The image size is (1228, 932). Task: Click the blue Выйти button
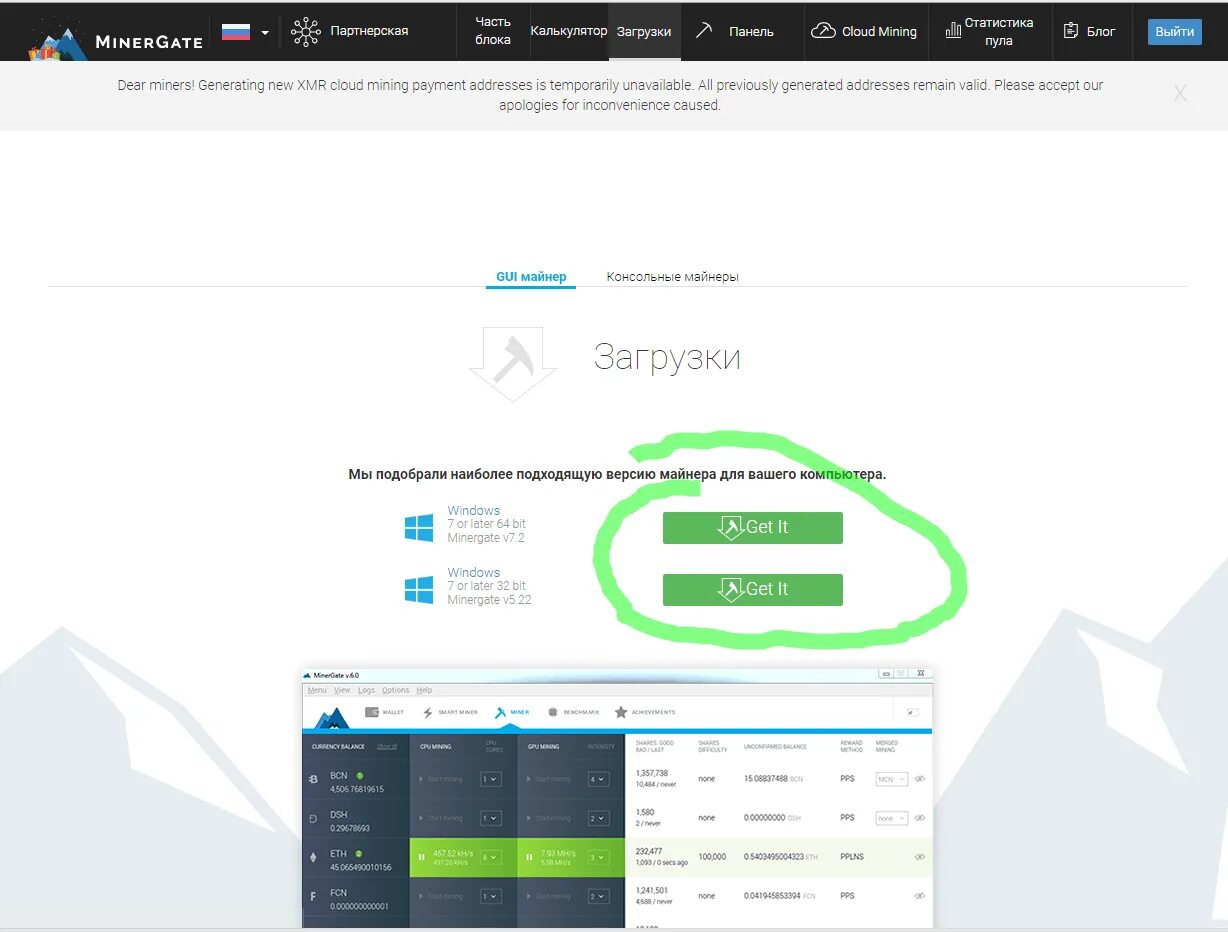(x=1175, y=31)
